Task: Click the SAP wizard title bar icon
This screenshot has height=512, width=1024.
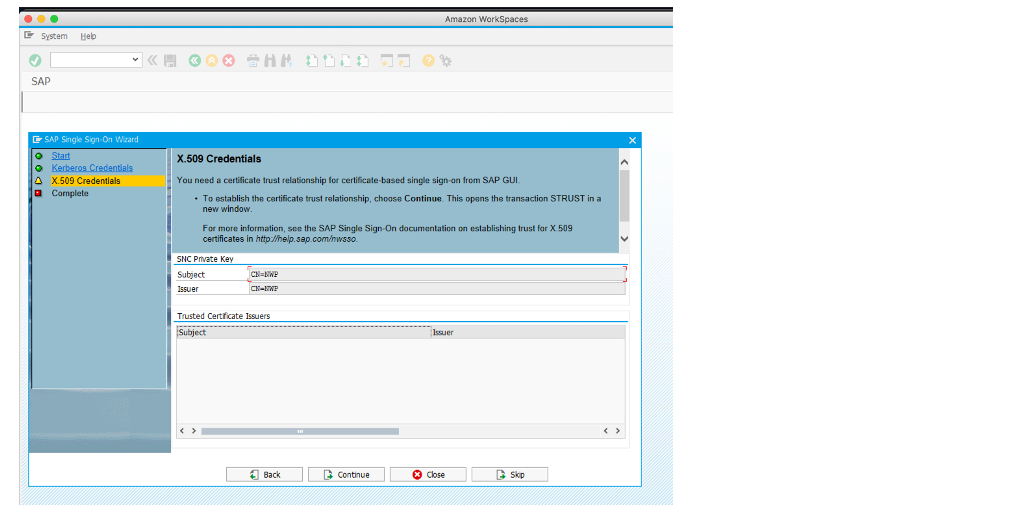Action: pyautogui.click(x=37, y=140)
